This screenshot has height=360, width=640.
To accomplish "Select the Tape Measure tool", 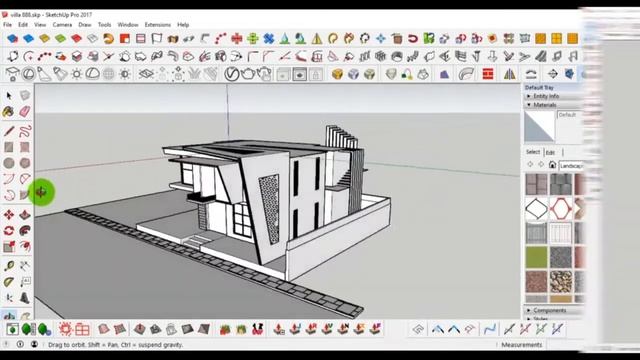I will click(9, 266).
